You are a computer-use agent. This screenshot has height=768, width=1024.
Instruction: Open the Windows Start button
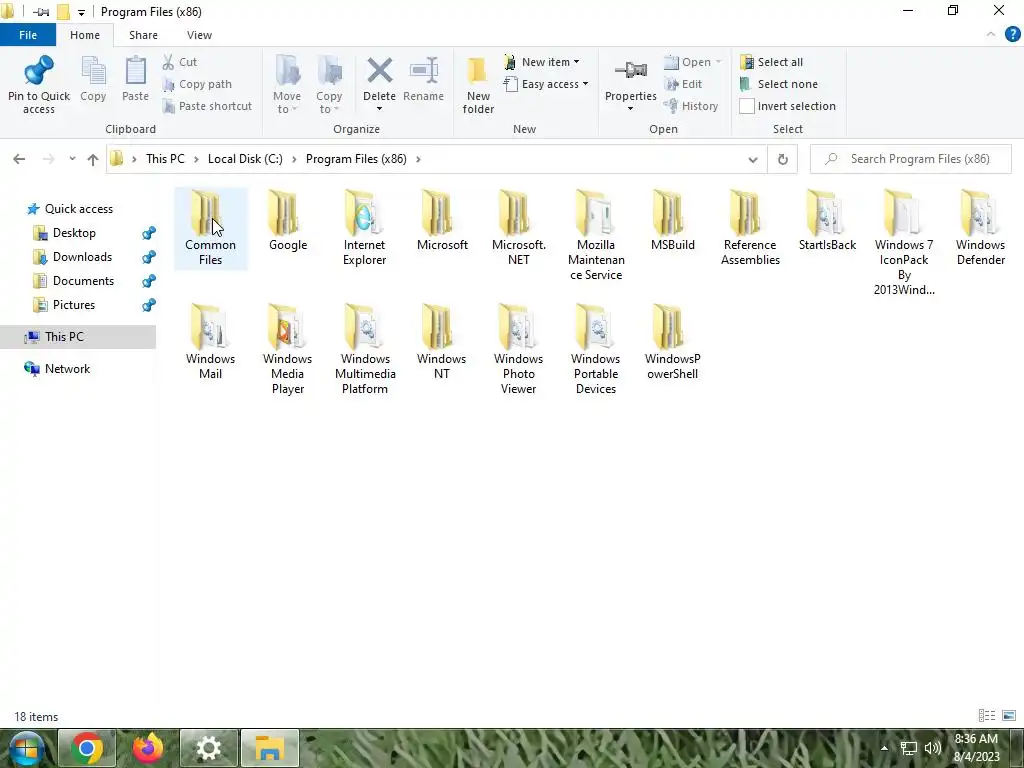tap(26, 748)
